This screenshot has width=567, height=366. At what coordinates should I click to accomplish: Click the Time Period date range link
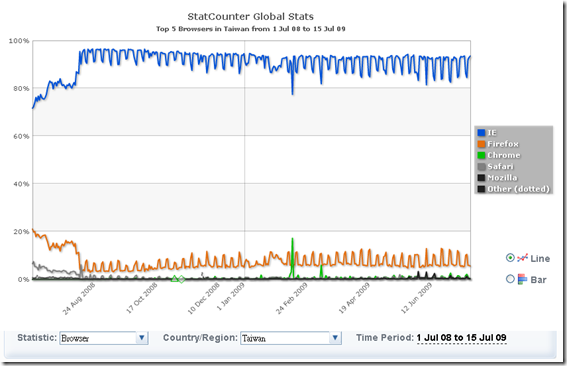tap(461, 338)
